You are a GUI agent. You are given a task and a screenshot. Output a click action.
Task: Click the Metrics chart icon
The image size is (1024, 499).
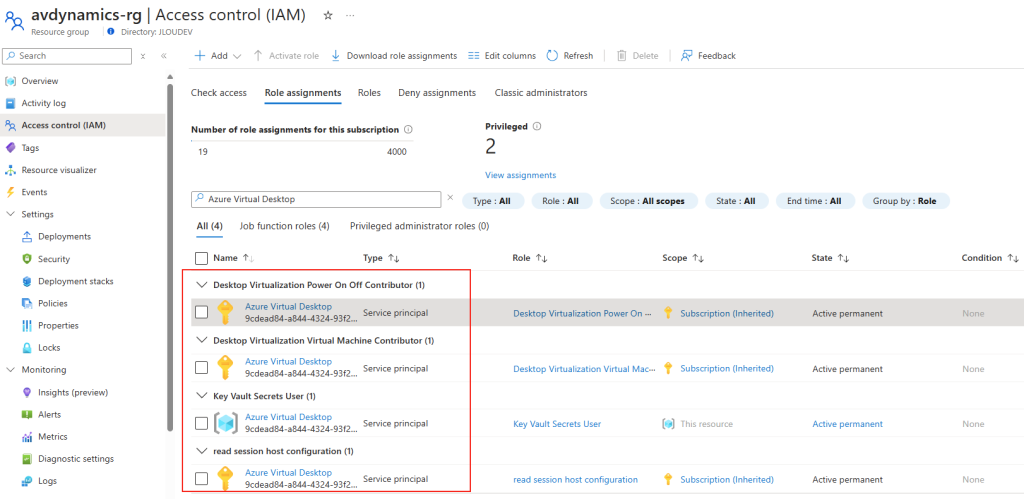point(27,436)
